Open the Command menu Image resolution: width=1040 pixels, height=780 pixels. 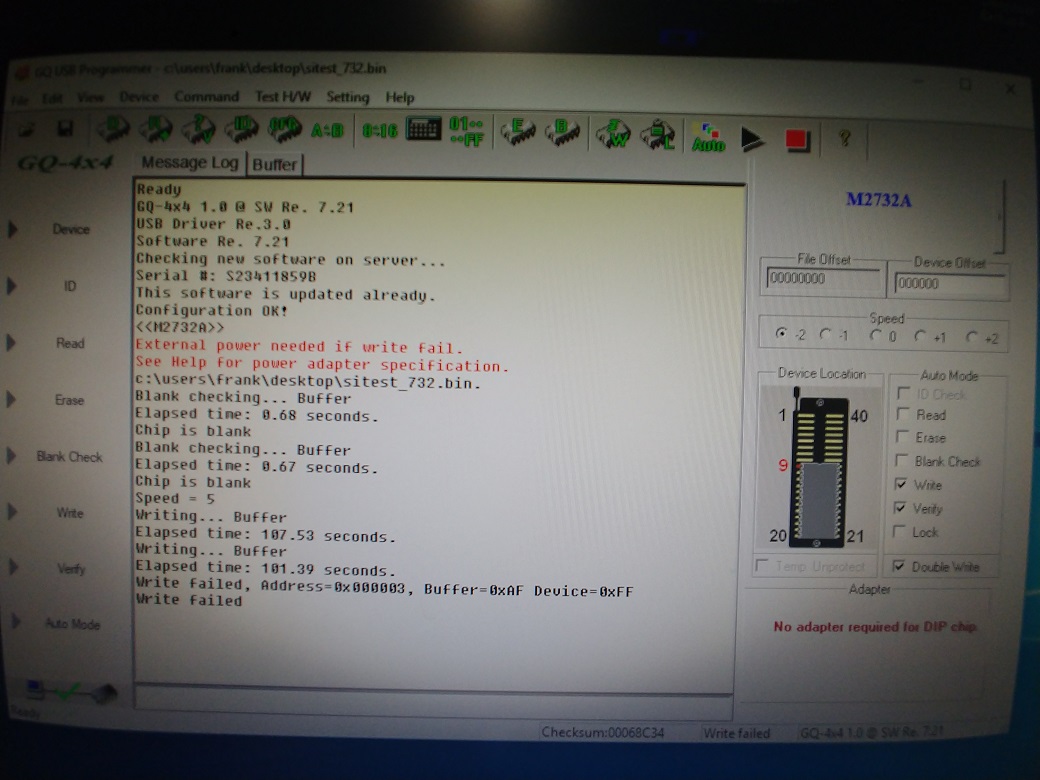(206, 97)
